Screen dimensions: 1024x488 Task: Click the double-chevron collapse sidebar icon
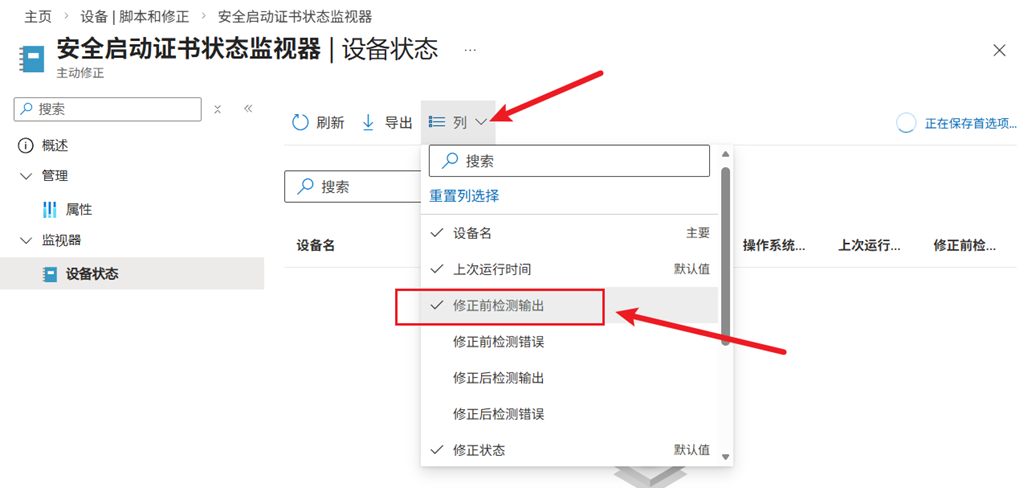(248, 109)
